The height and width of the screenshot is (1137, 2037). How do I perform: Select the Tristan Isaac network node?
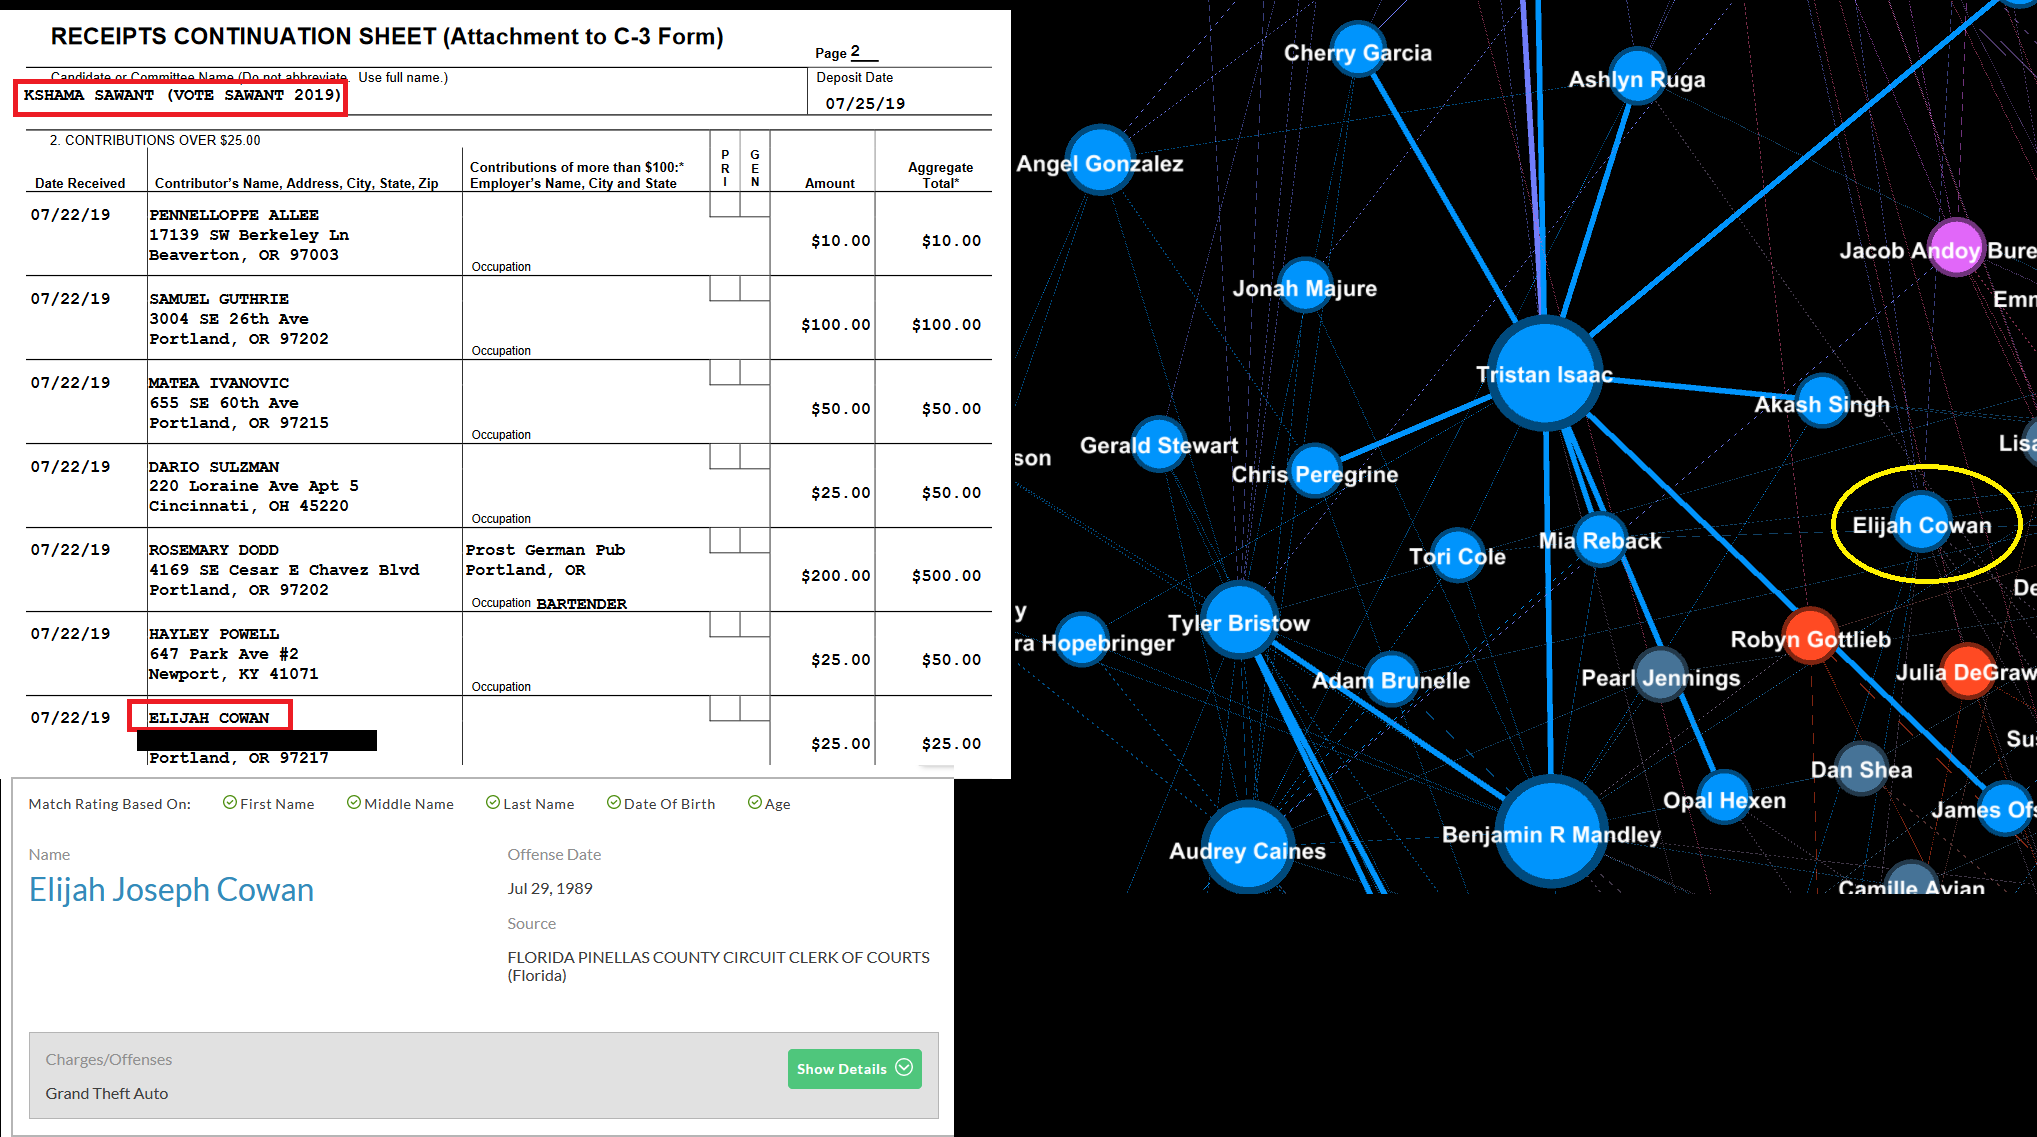pos(1545,374)
